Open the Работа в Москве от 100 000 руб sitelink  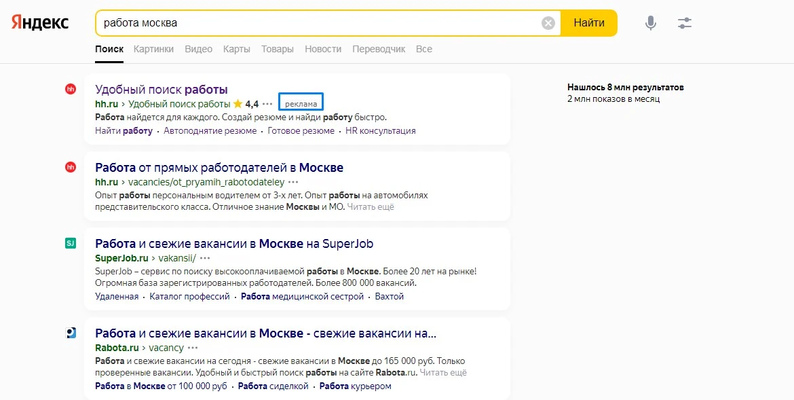pyautogui.click(x=161, y=386)
